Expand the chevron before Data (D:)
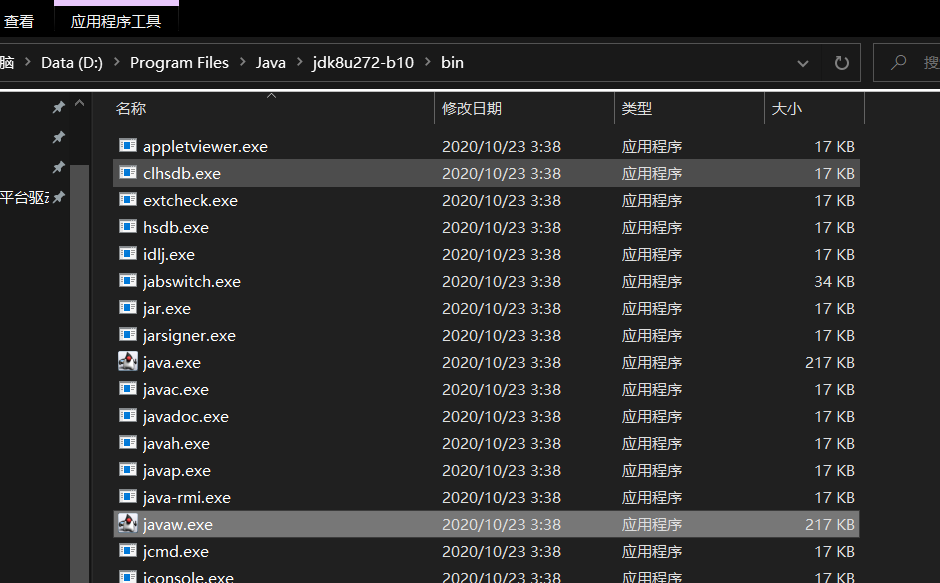The width and height of the screenshot is (940, 583). [x=28, y=62]
